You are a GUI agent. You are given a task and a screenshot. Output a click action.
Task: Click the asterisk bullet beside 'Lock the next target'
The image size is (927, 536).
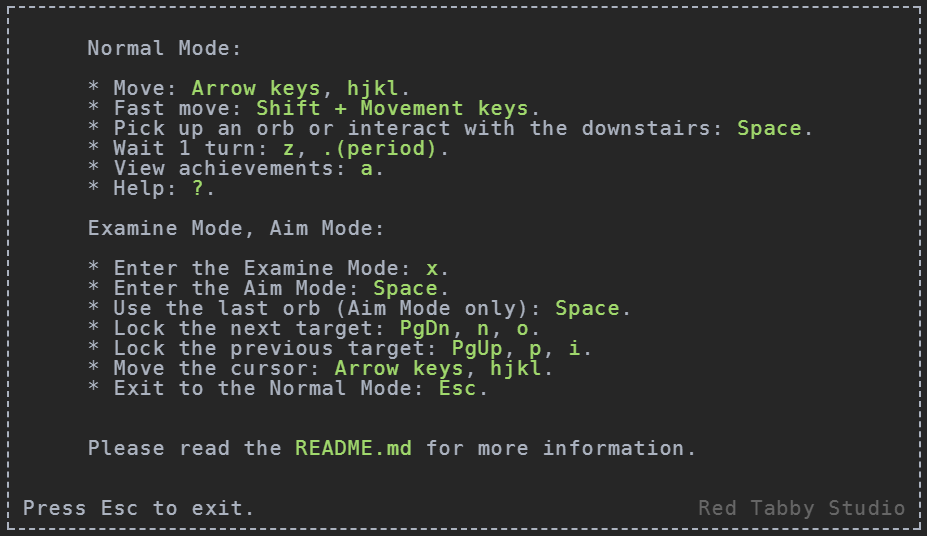(x=93, y=327)
